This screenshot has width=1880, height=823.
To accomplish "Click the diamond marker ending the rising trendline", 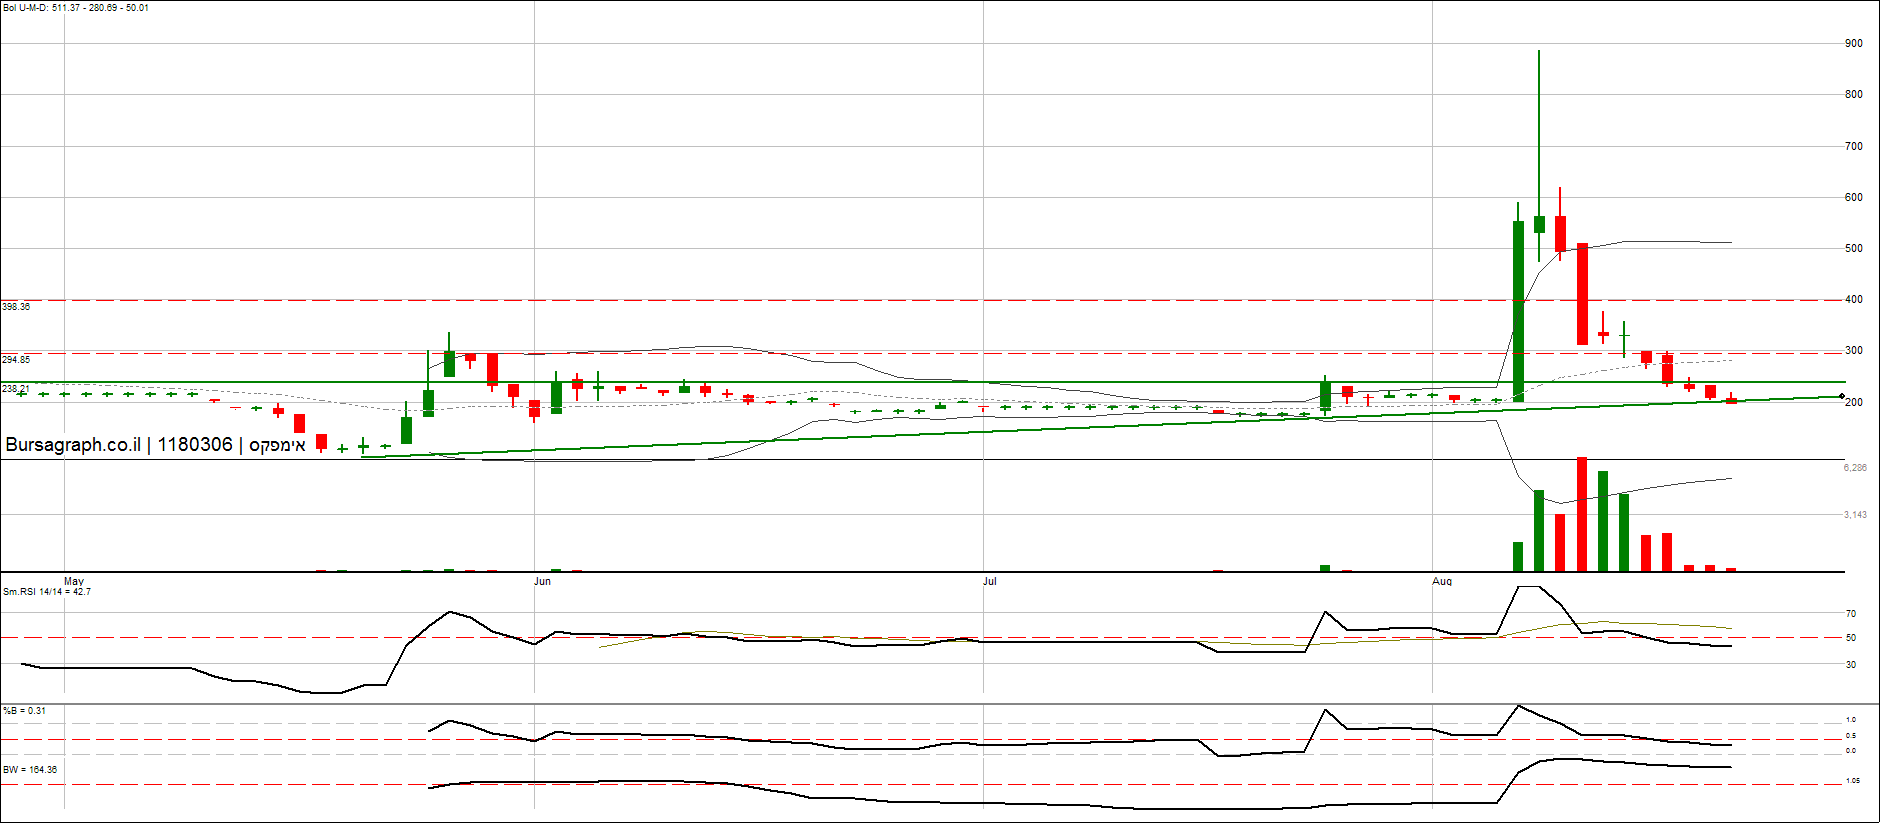I will [x=1842, y=397].
